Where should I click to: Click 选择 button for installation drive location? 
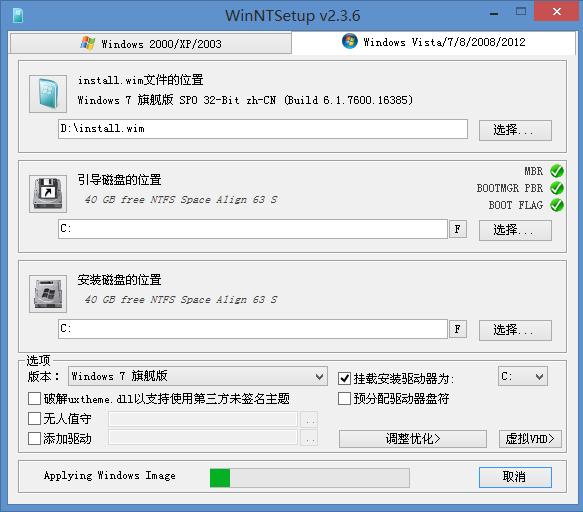click(515, 330)
